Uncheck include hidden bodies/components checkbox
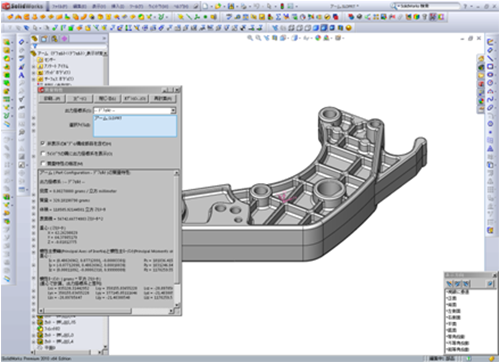This screenshot has height=363, width=500. [x=43, y=143]
